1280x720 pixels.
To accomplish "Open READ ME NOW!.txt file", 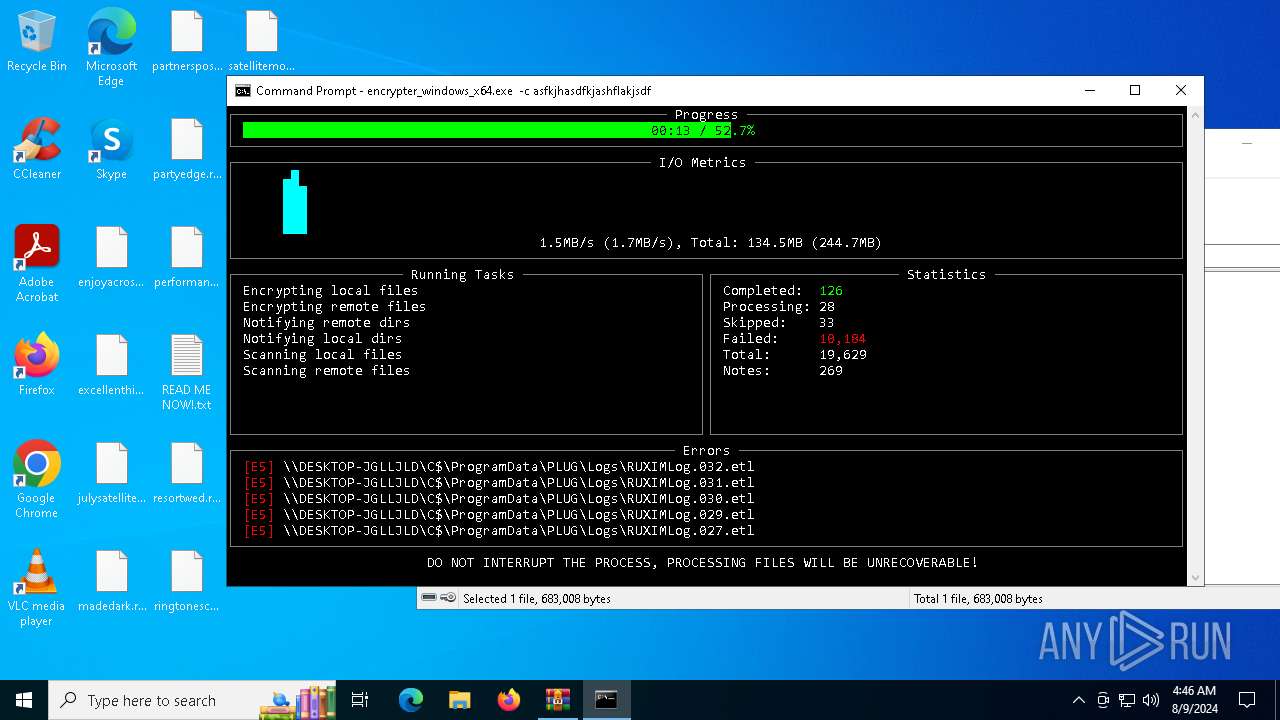I will click(x=187, y=372).
